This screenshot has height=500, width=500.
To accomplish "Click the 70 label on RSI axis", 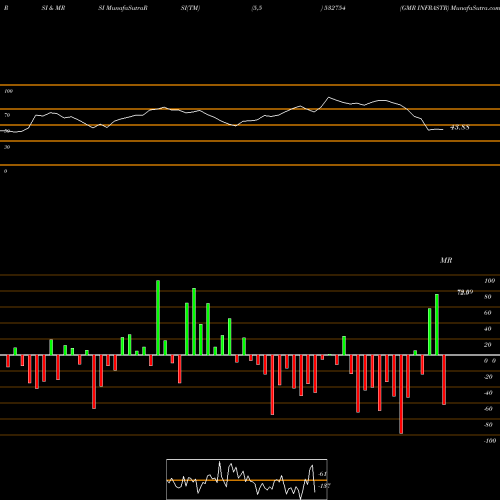I will coord(7,115).
